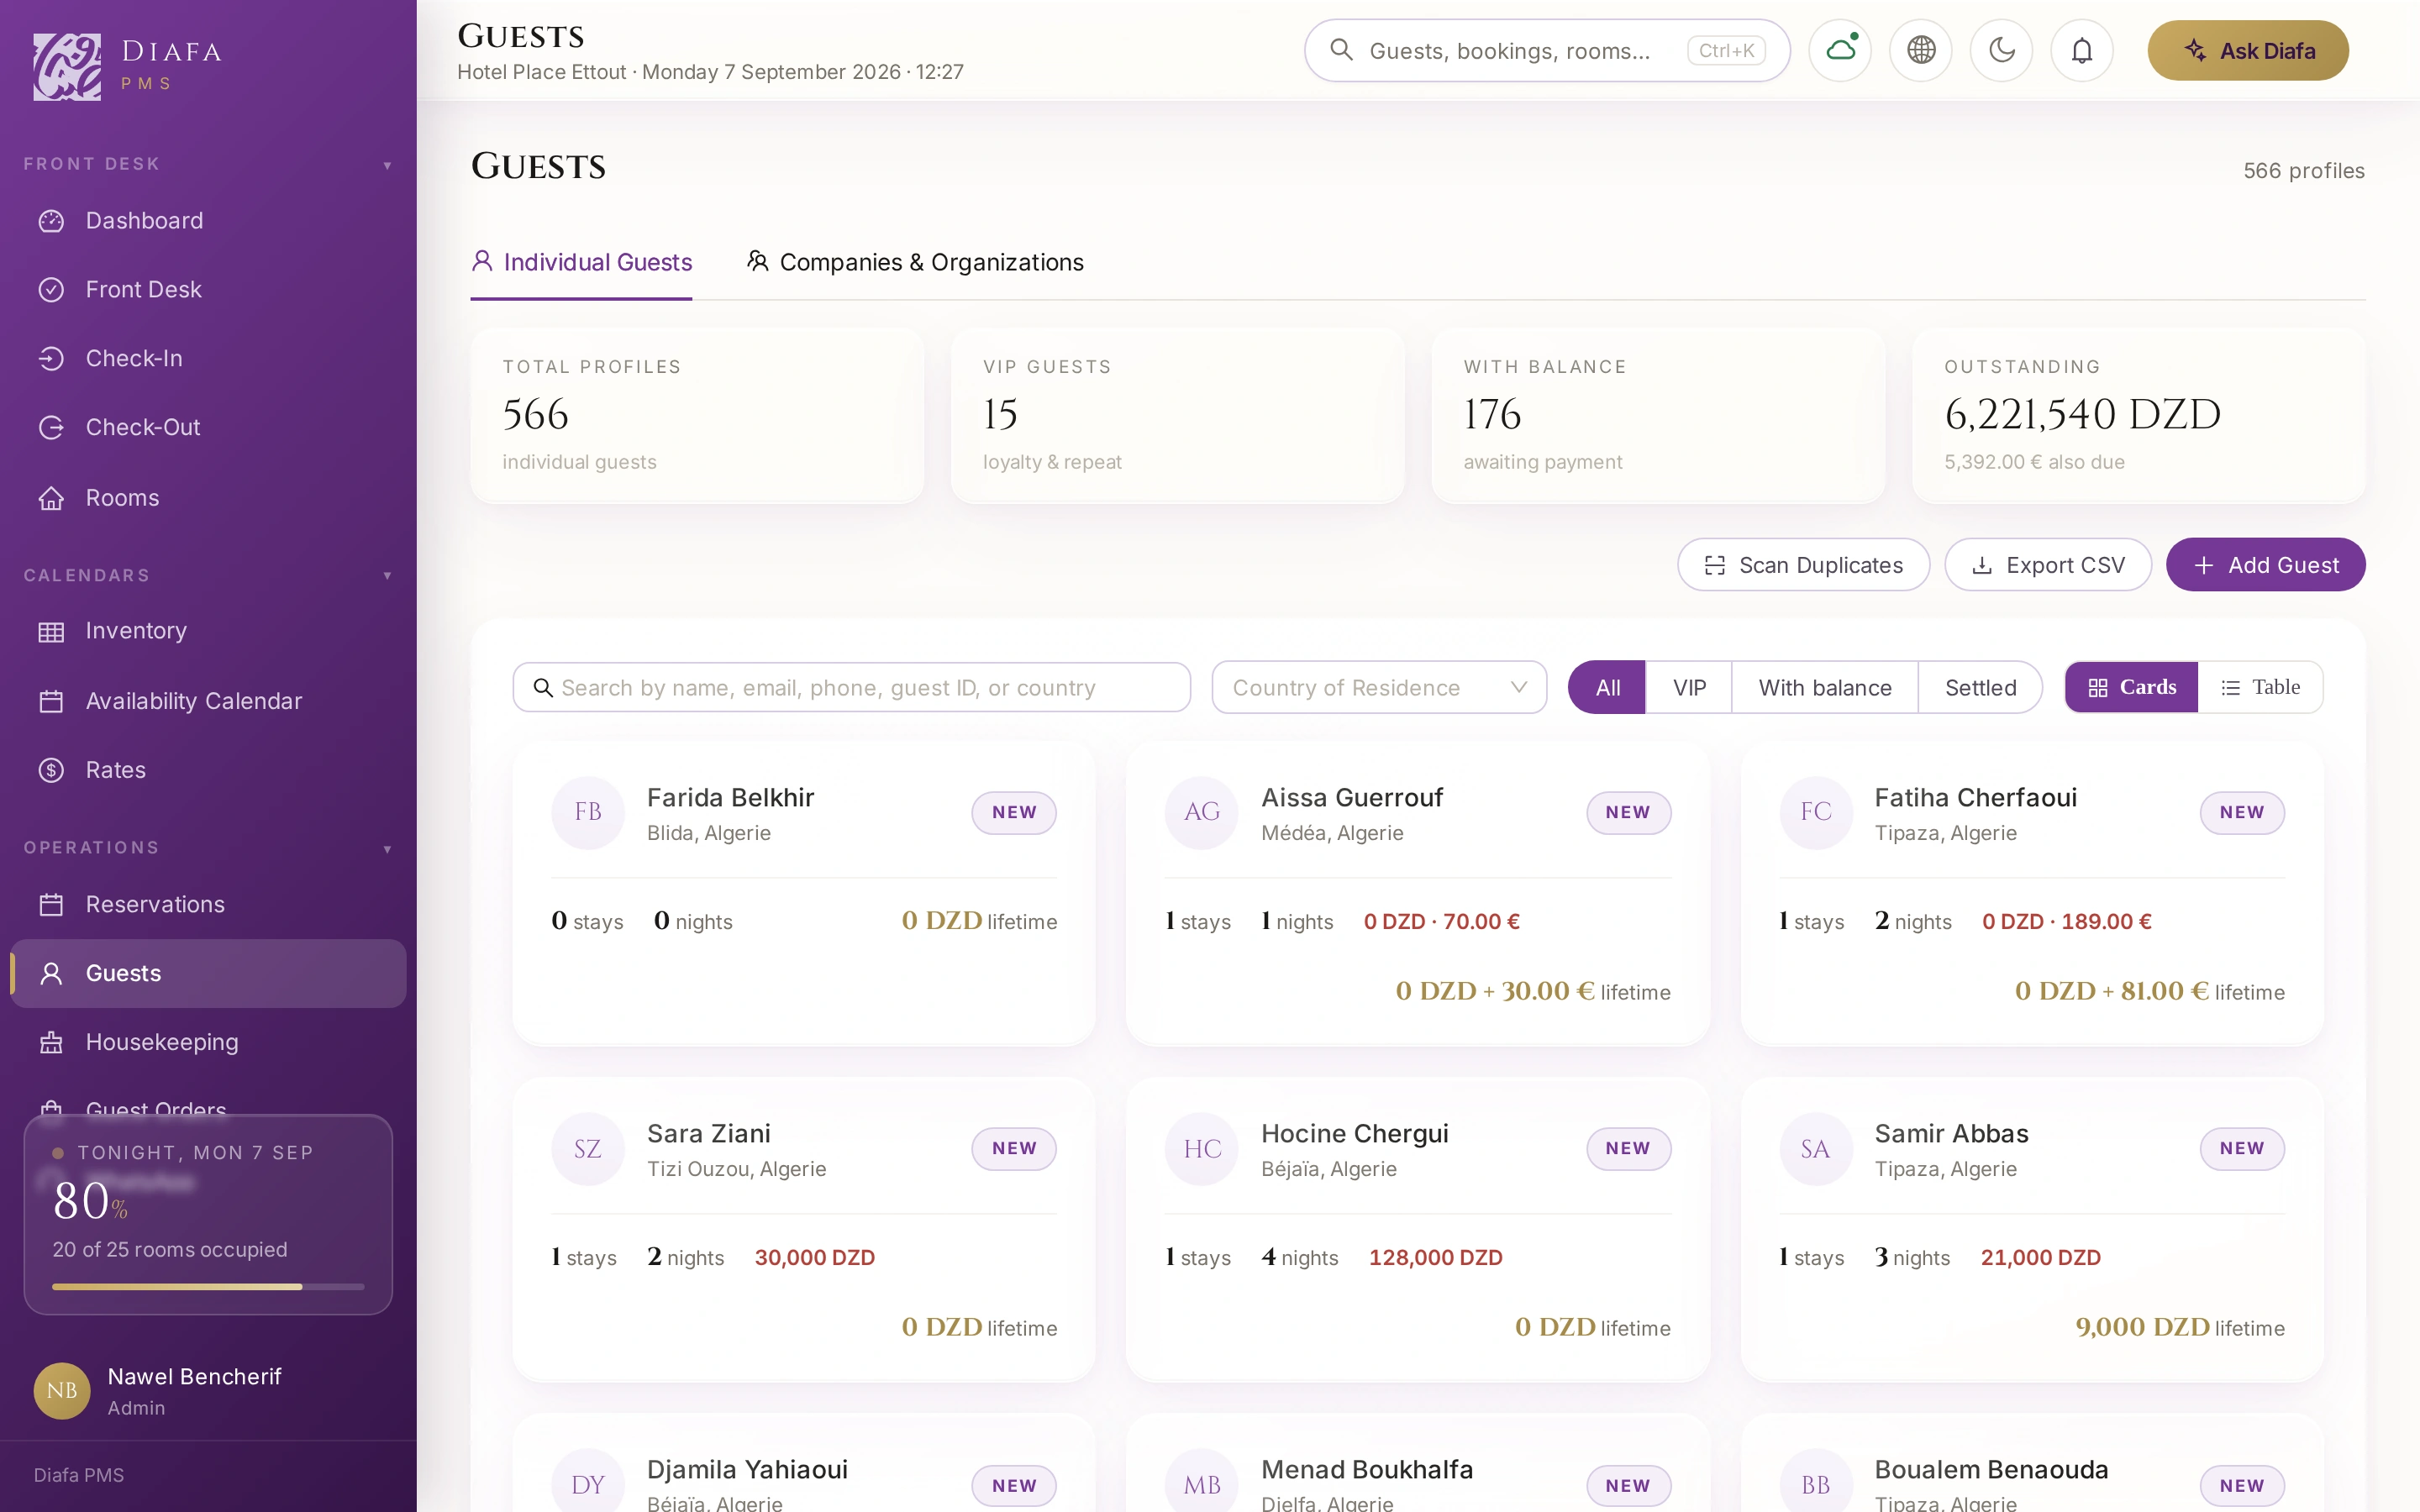Click Sara Ziani's 30,000 DZD balance

point(814,1257)
